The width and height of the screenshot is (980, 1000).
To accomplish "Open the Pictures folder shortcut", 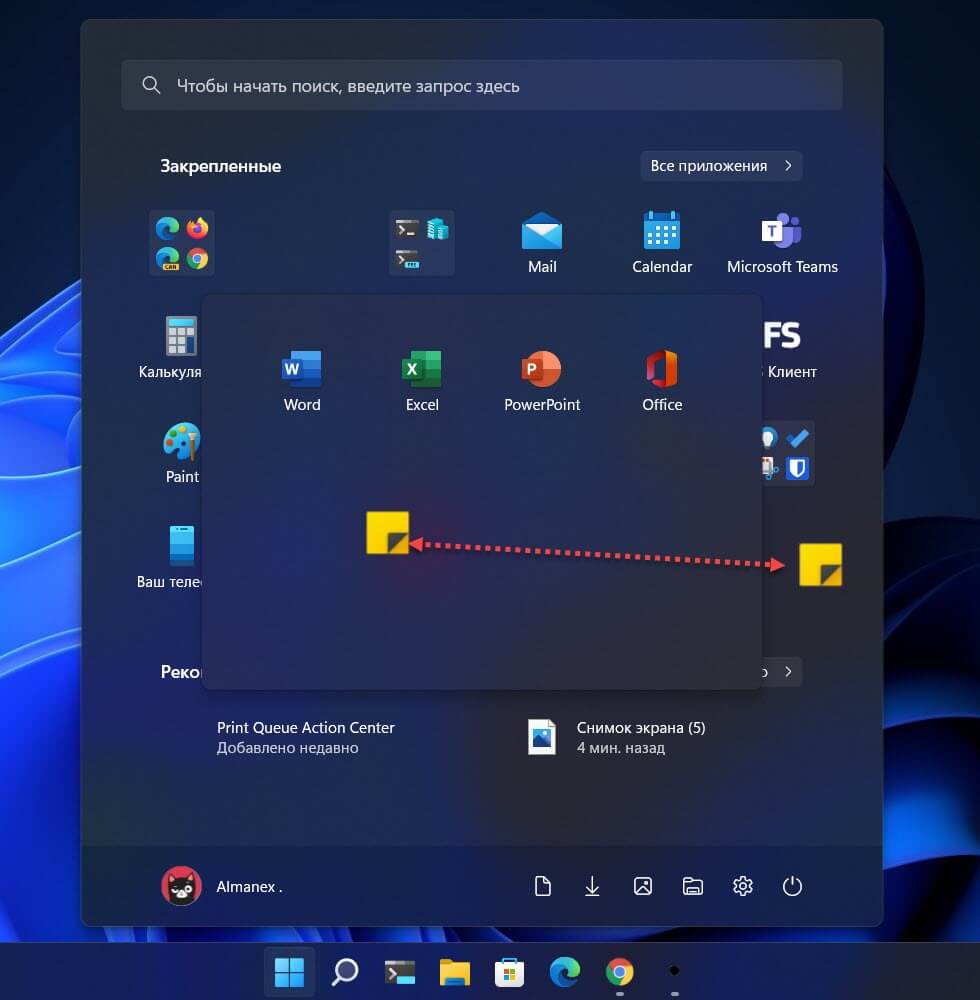I will [x=643, y=886].
